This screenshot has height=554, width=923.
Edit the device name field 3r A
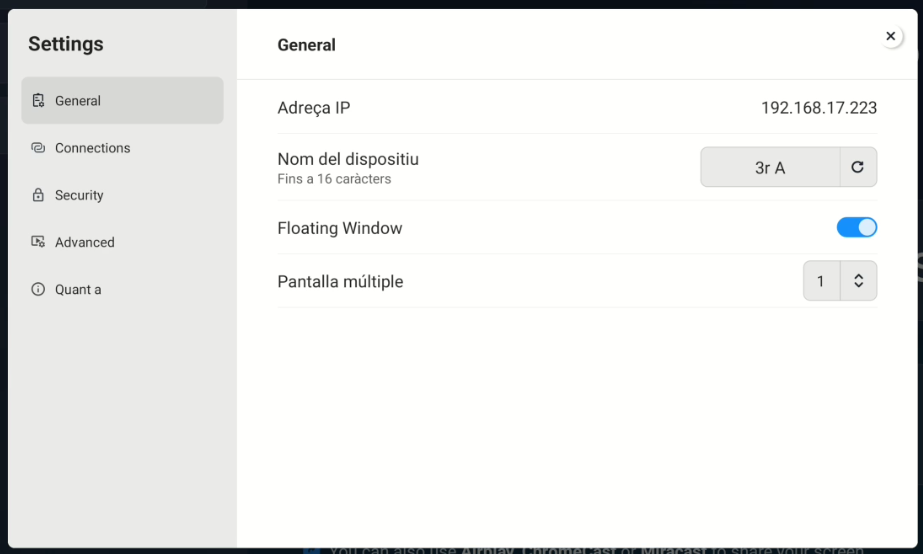(770, 167)
